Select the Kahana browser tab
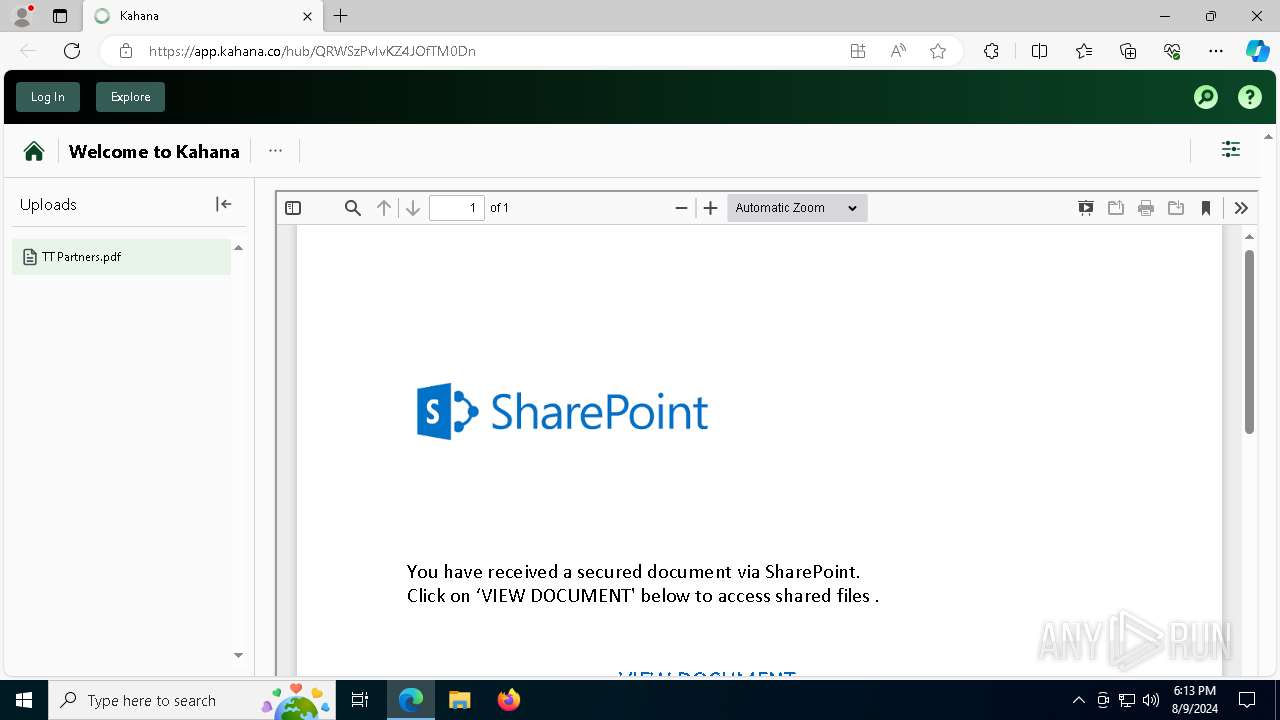 pyautogui.click(x=203, y=16)
